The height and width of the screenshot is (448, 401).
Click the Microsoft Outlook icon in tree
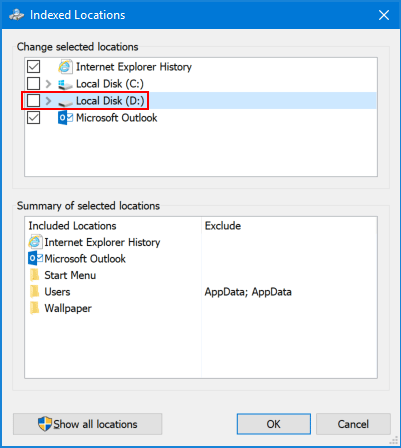point(65,118)
